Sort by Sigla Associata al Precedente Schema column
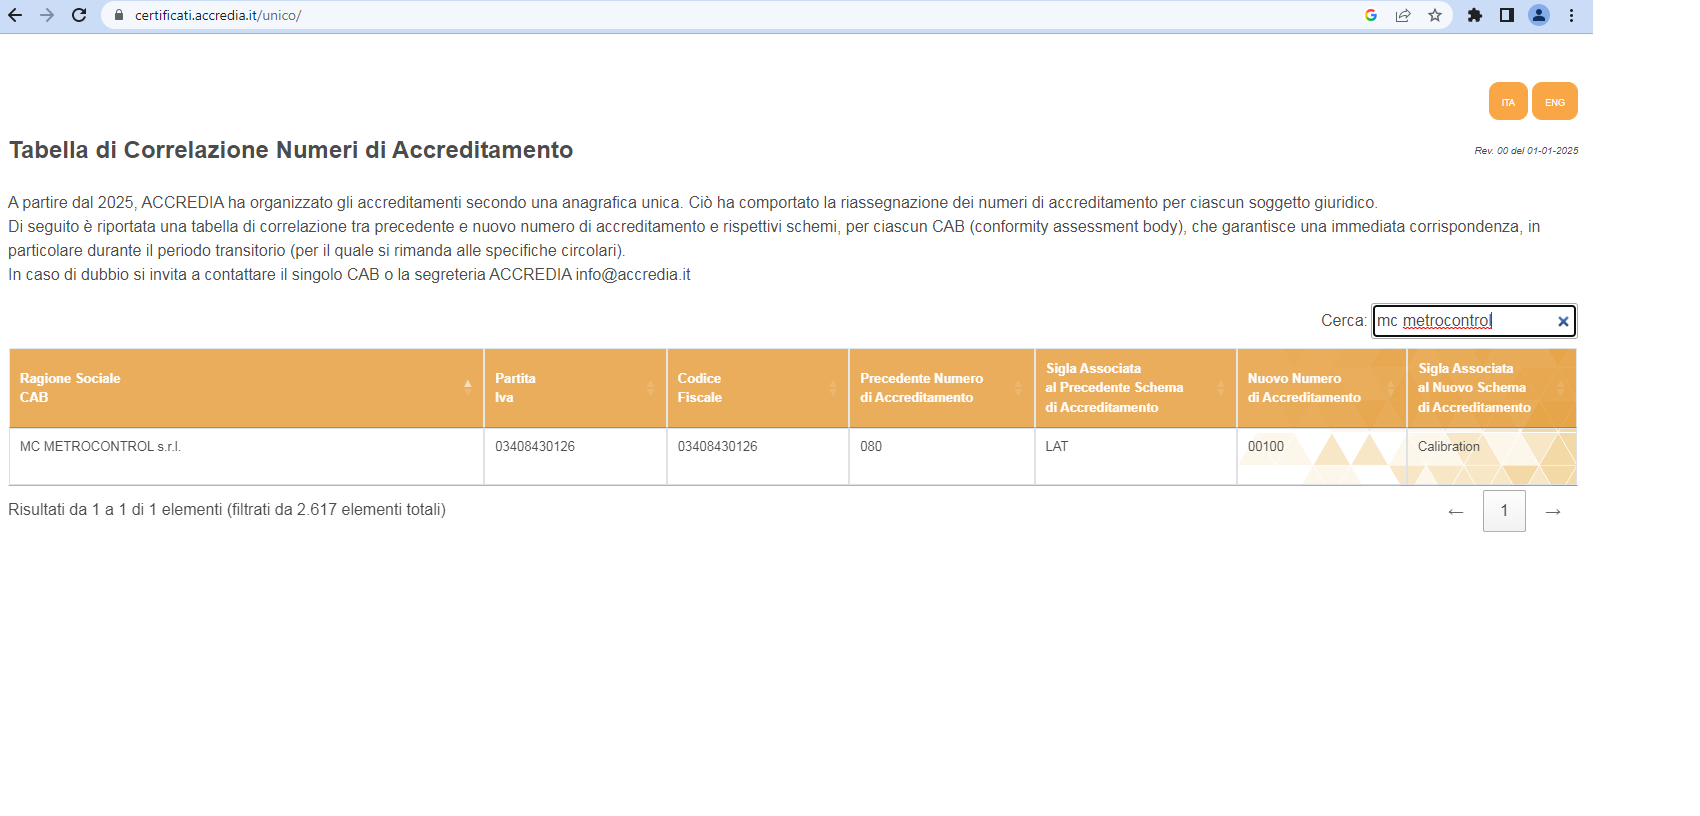 point(1136,388)
